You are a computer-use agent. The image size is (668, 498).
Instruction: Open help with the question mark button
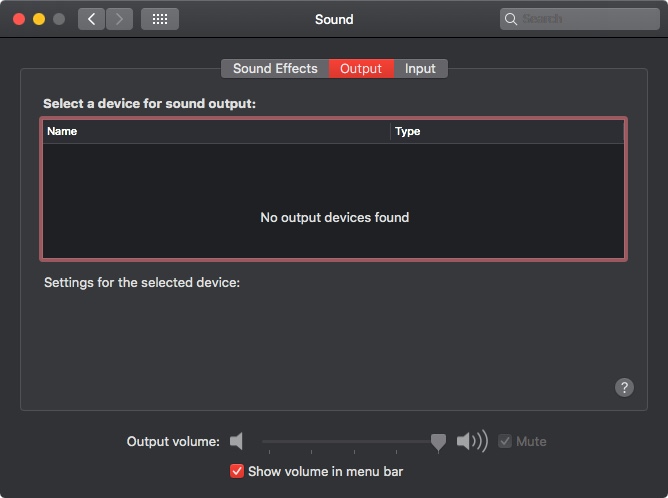[624, 387]
